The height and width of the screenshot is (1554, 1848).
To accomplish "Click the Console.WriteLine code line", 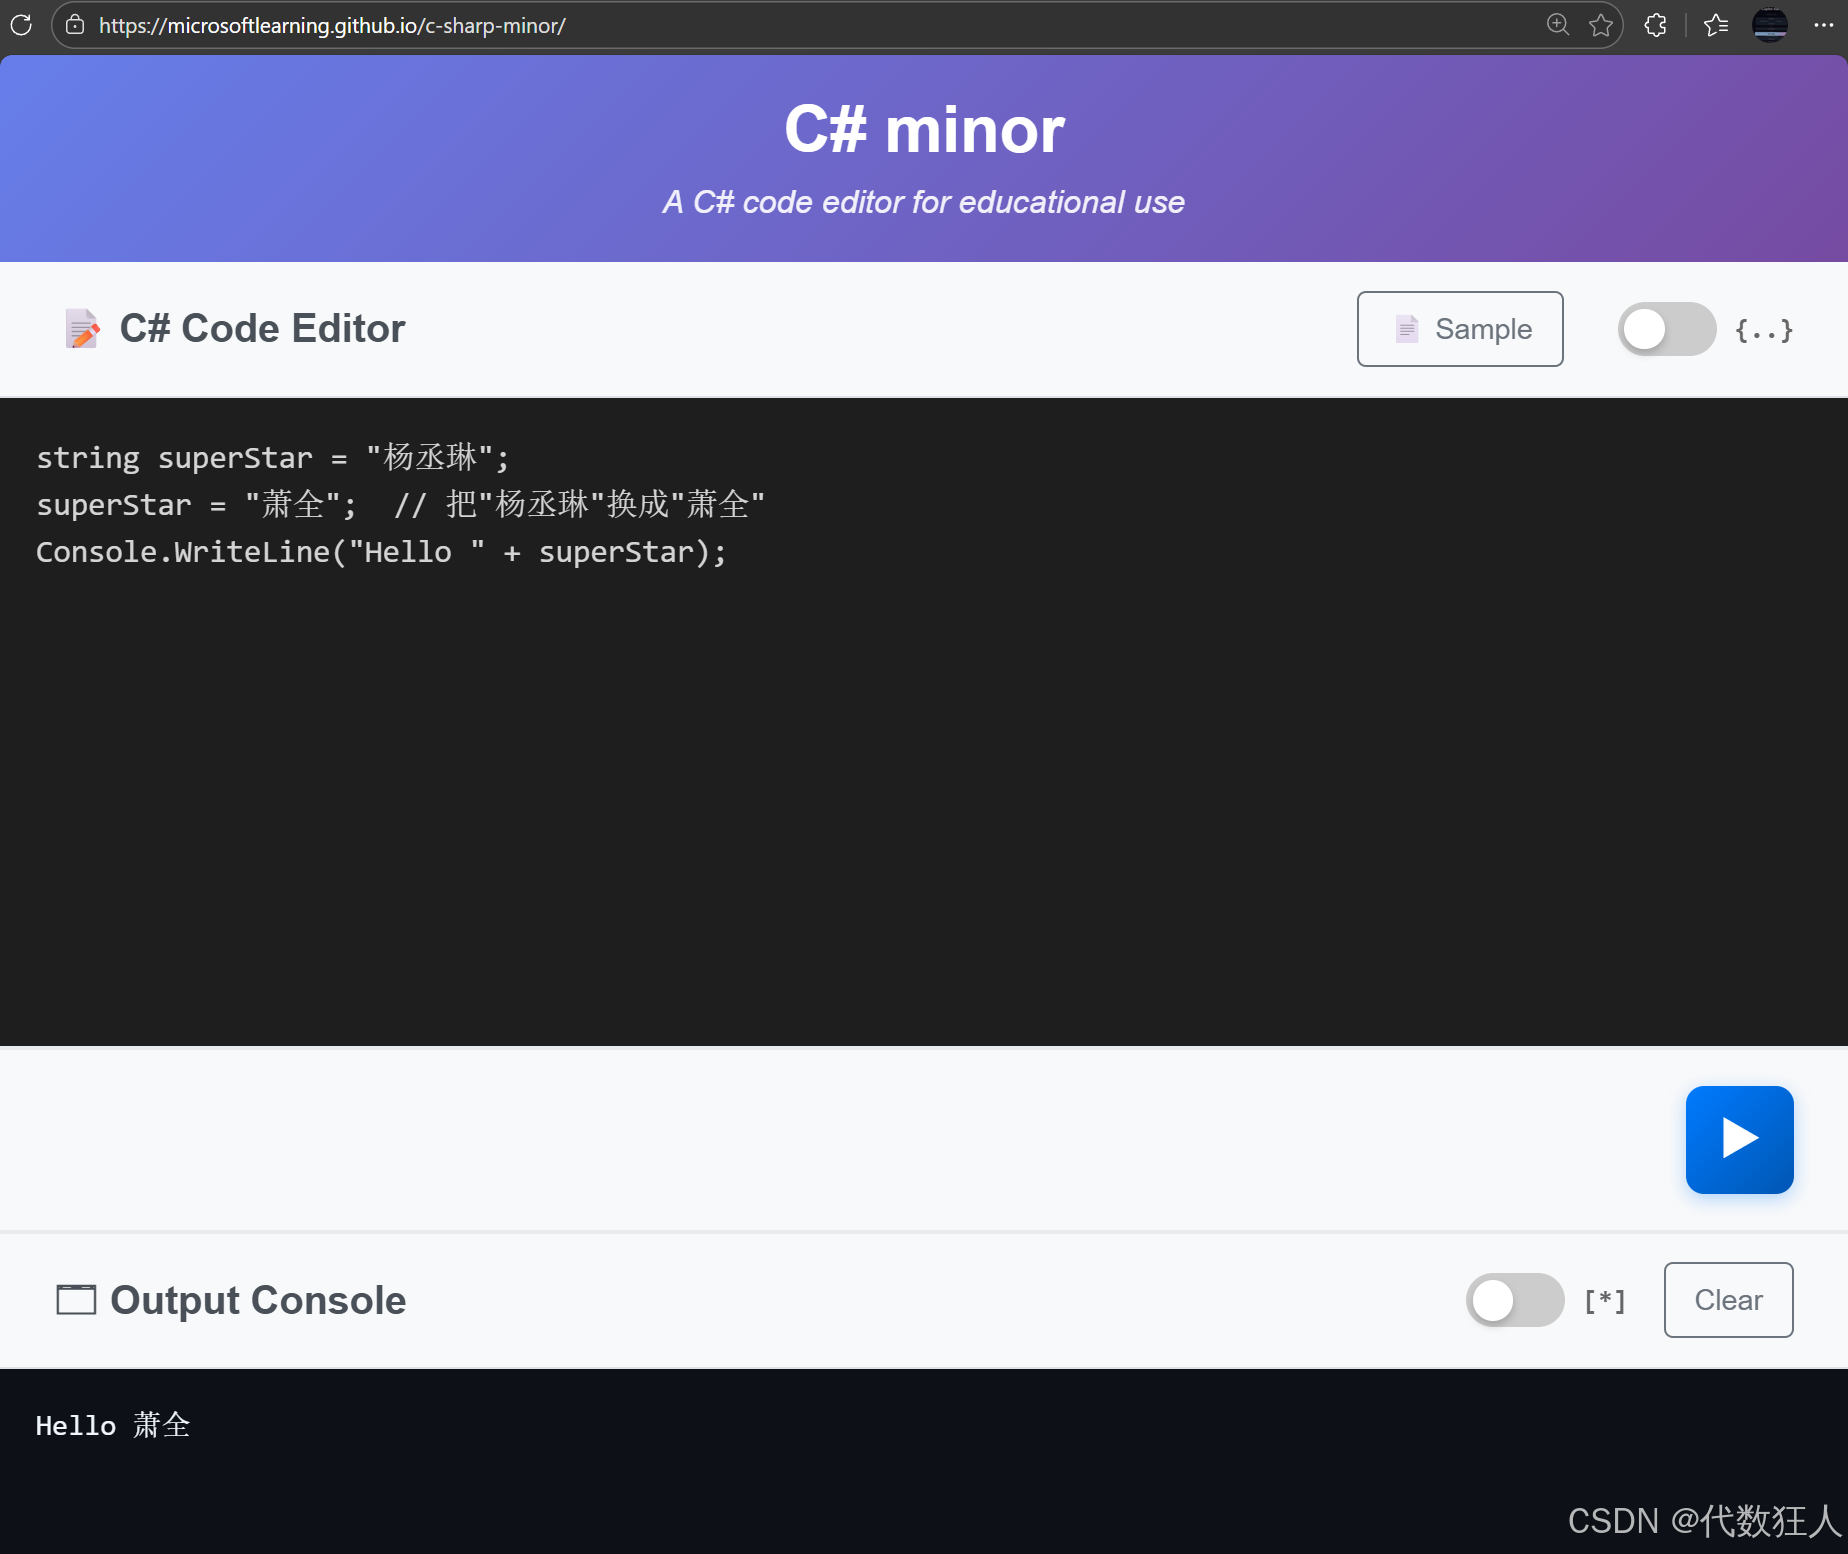I will tap(381, 552).
